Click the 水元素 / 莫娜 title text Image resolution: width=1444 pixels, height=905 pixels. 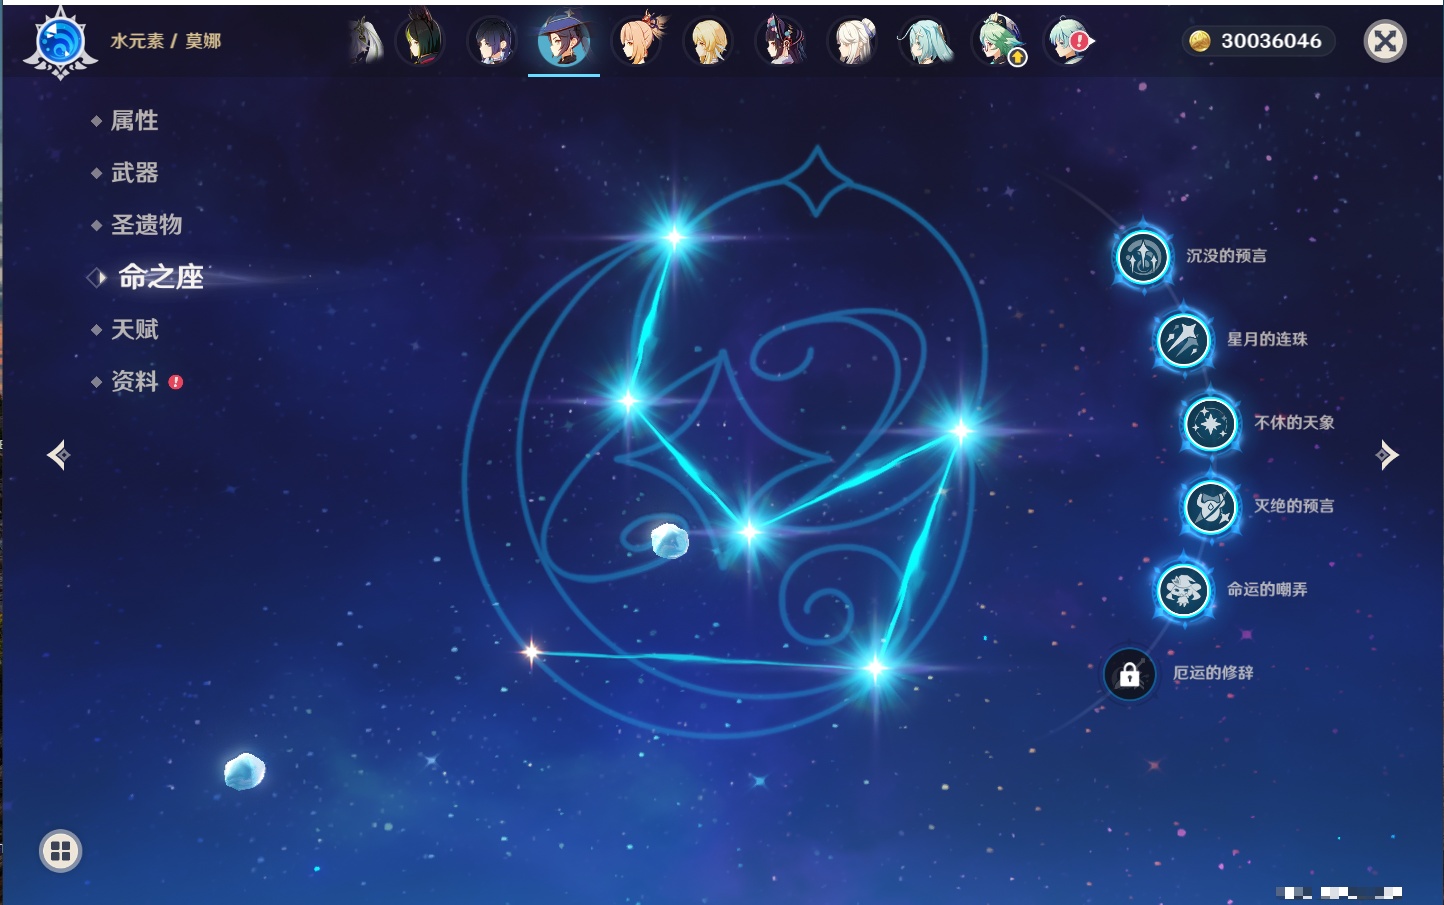click(x=165, y=41)
